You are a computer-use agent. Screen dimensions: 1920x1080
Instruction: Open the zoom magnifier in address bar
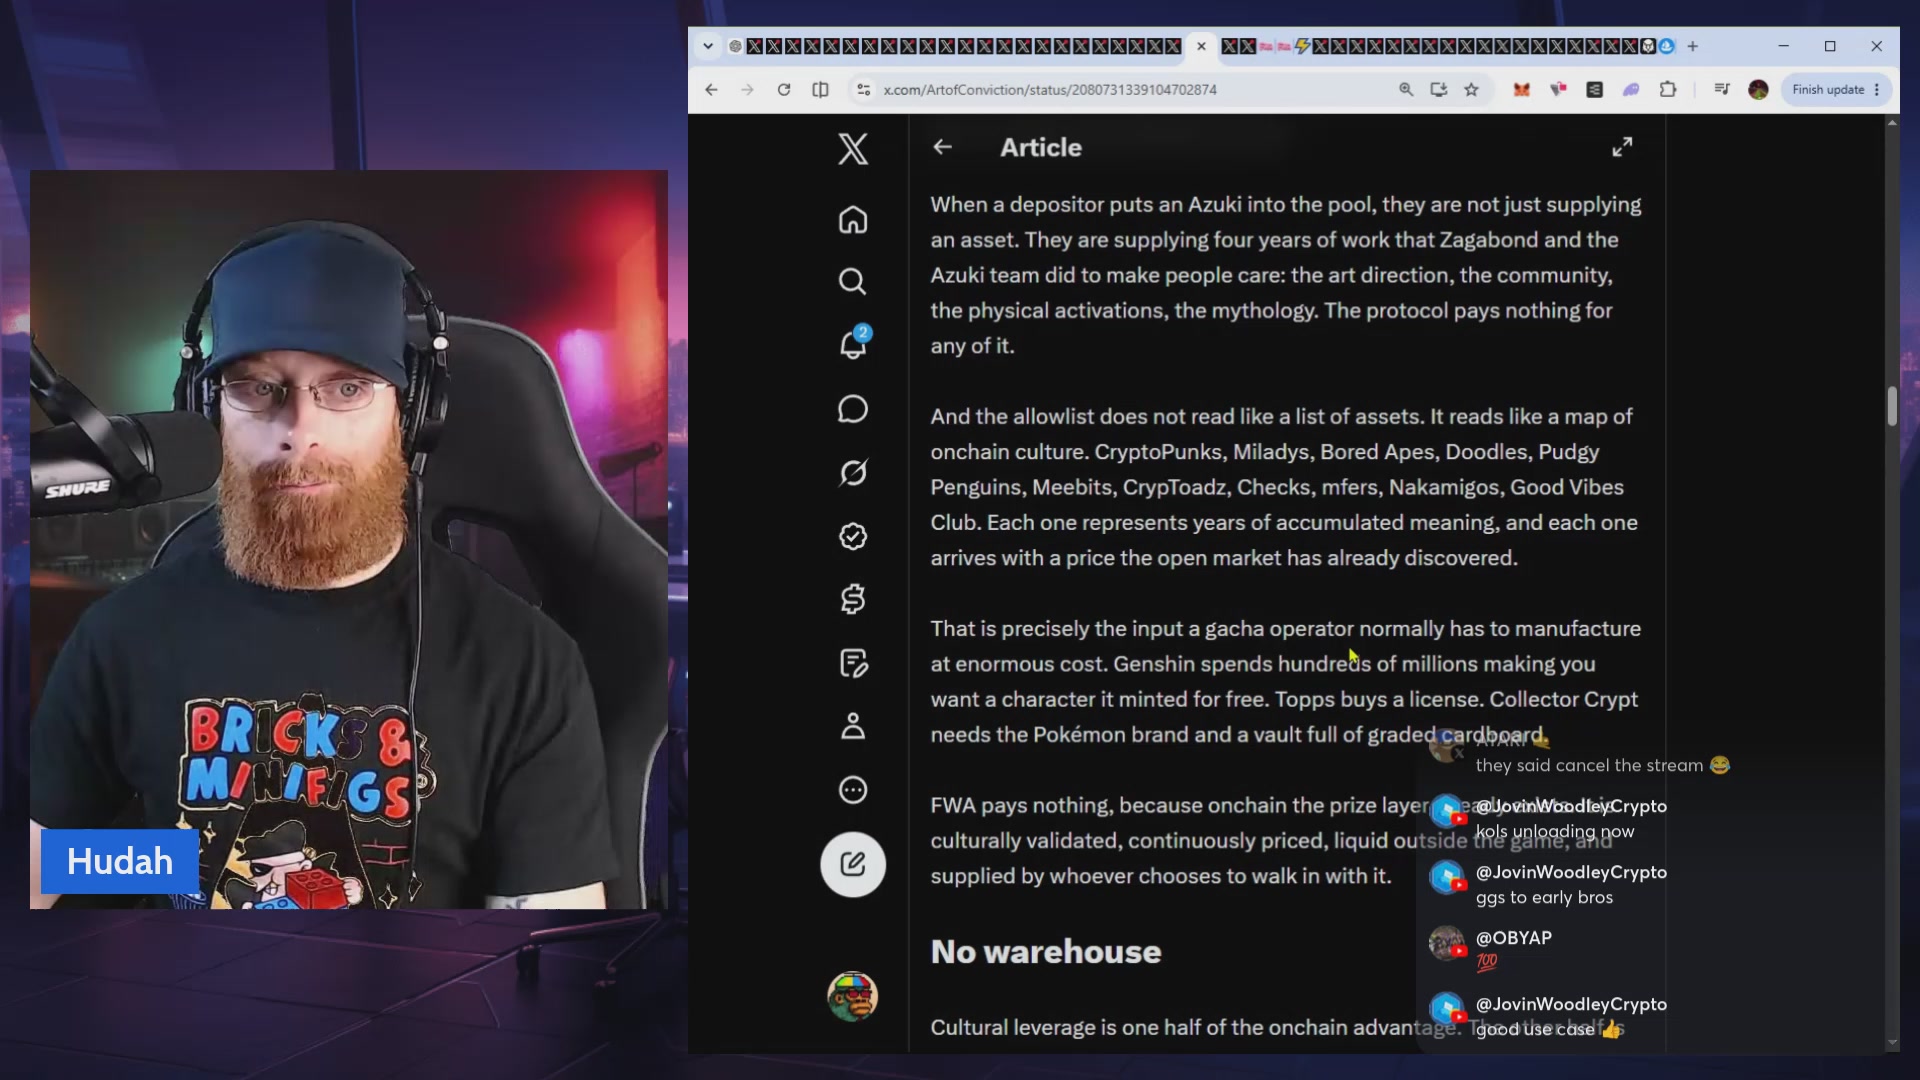click(1406, 90)
